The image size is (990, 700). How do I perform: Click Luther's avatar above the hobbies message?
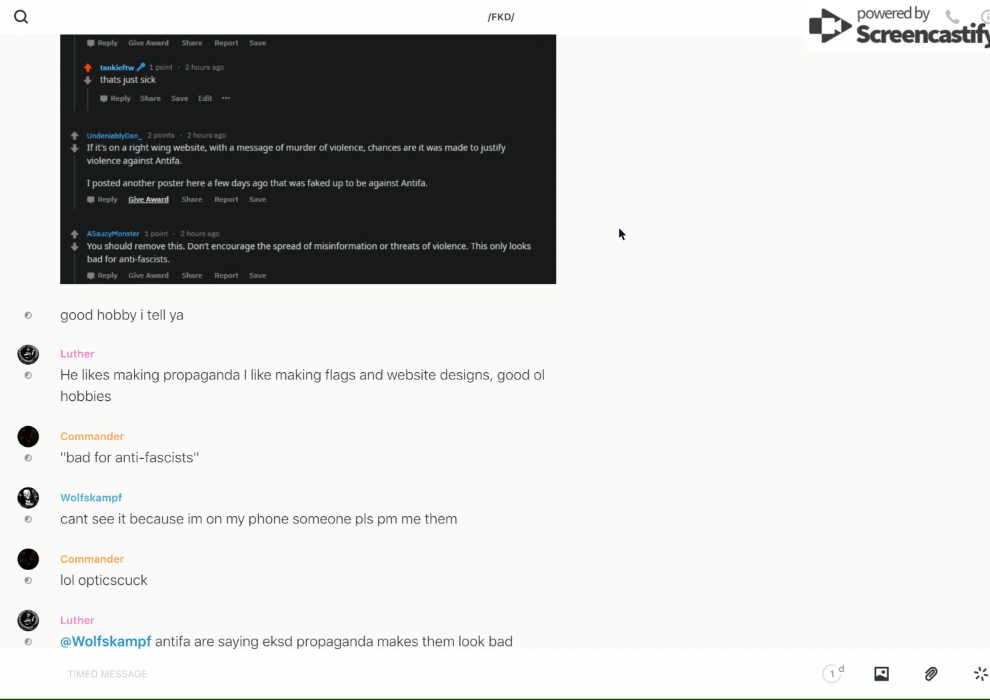28,354
